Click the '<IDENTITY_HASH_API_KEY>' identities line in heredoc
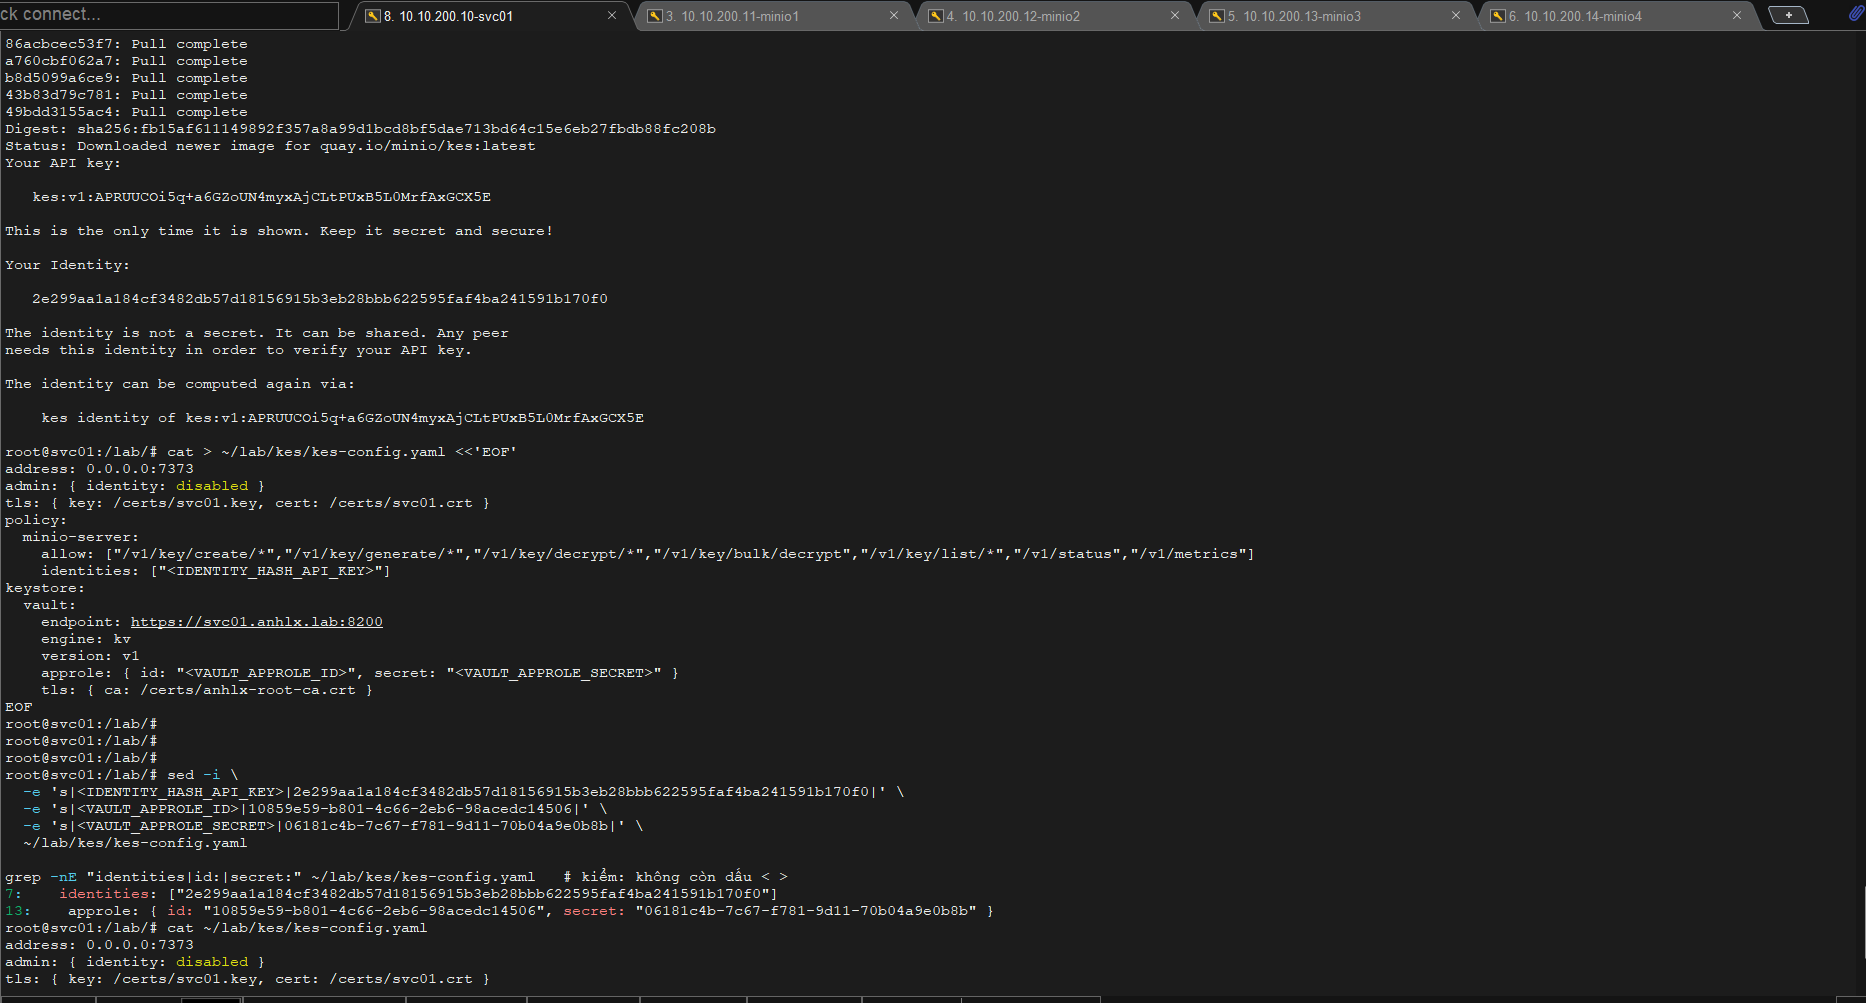This screenshot has width=1866, height=1003. point(215,571)
